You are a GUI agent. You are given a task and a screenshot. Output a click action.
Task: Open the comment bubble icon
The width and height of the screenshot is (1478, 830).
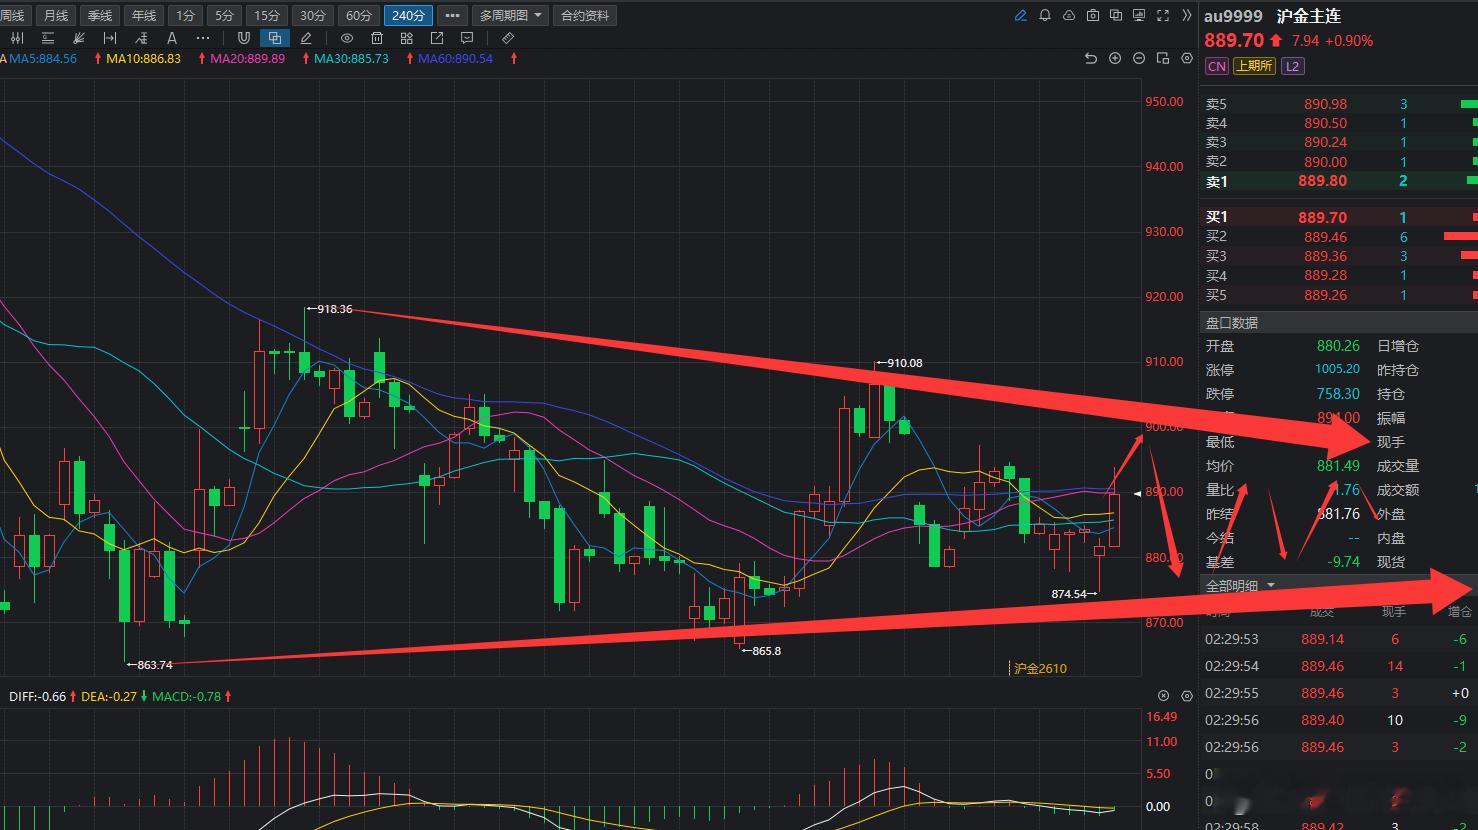467,38
